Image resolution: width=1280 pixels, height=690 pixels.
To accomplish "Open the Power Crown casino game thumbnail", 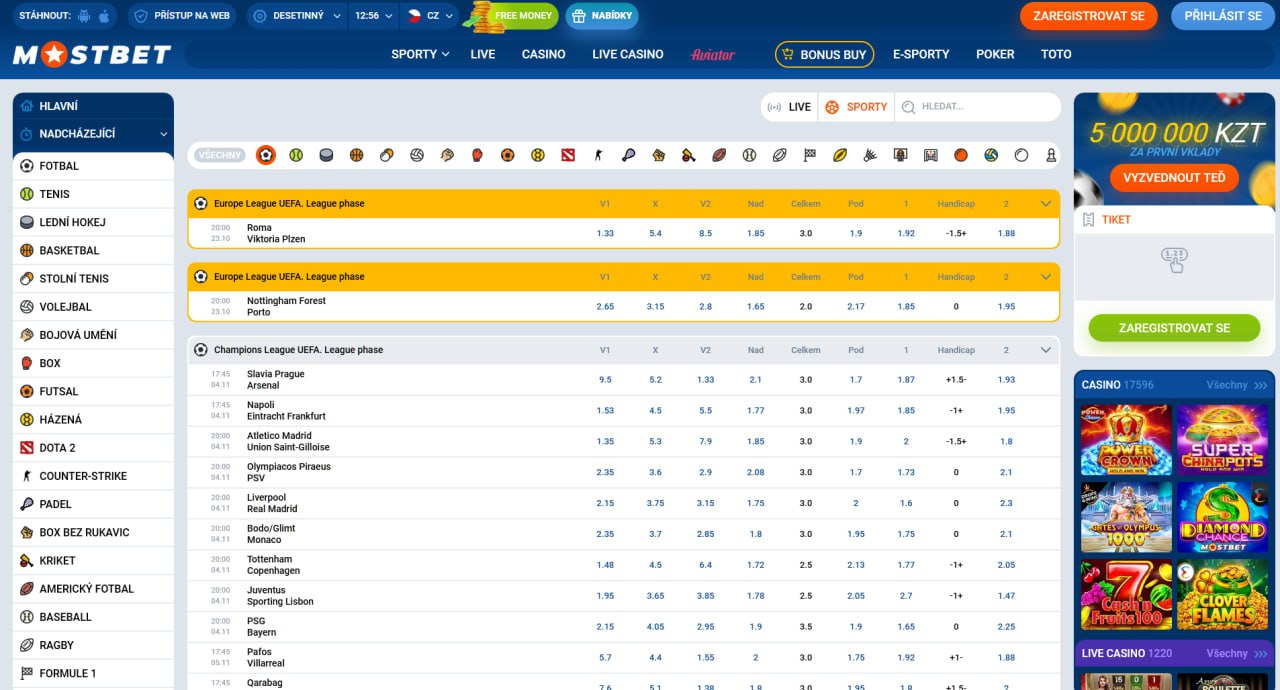I will pyautogui.click(x=1126, y=439).
